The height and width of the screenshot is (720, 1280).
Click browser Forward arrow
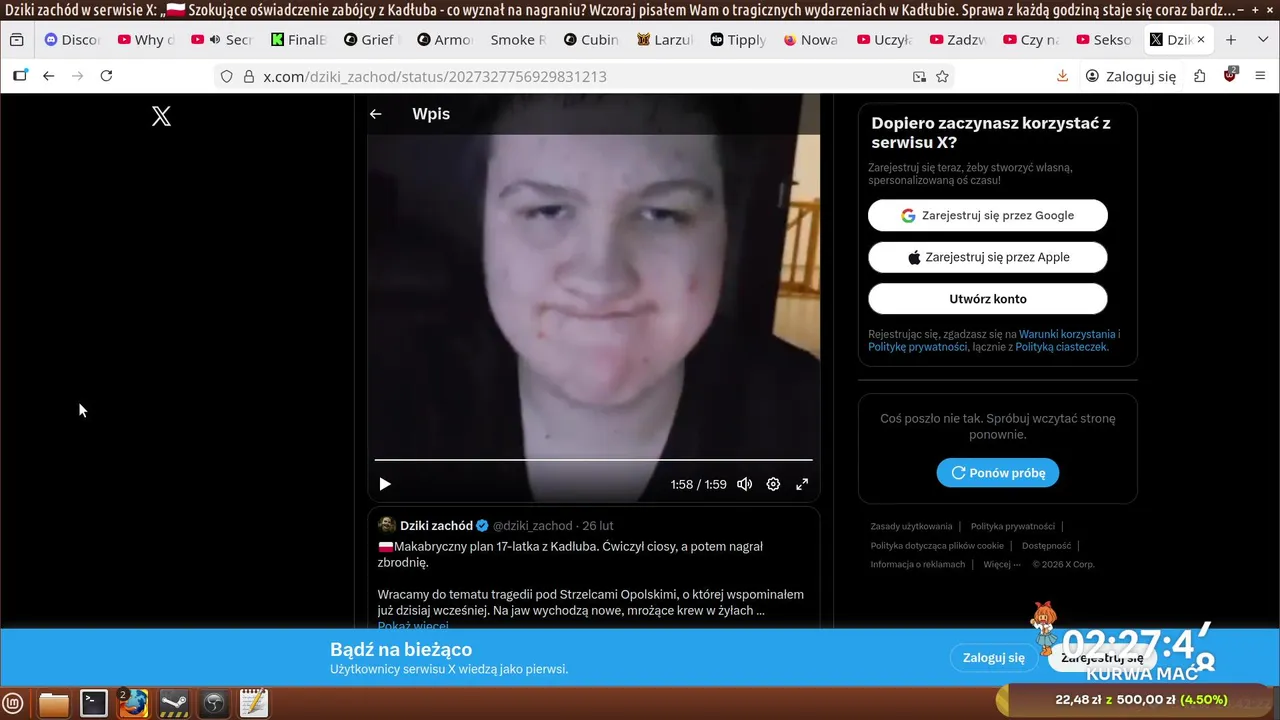77,76
